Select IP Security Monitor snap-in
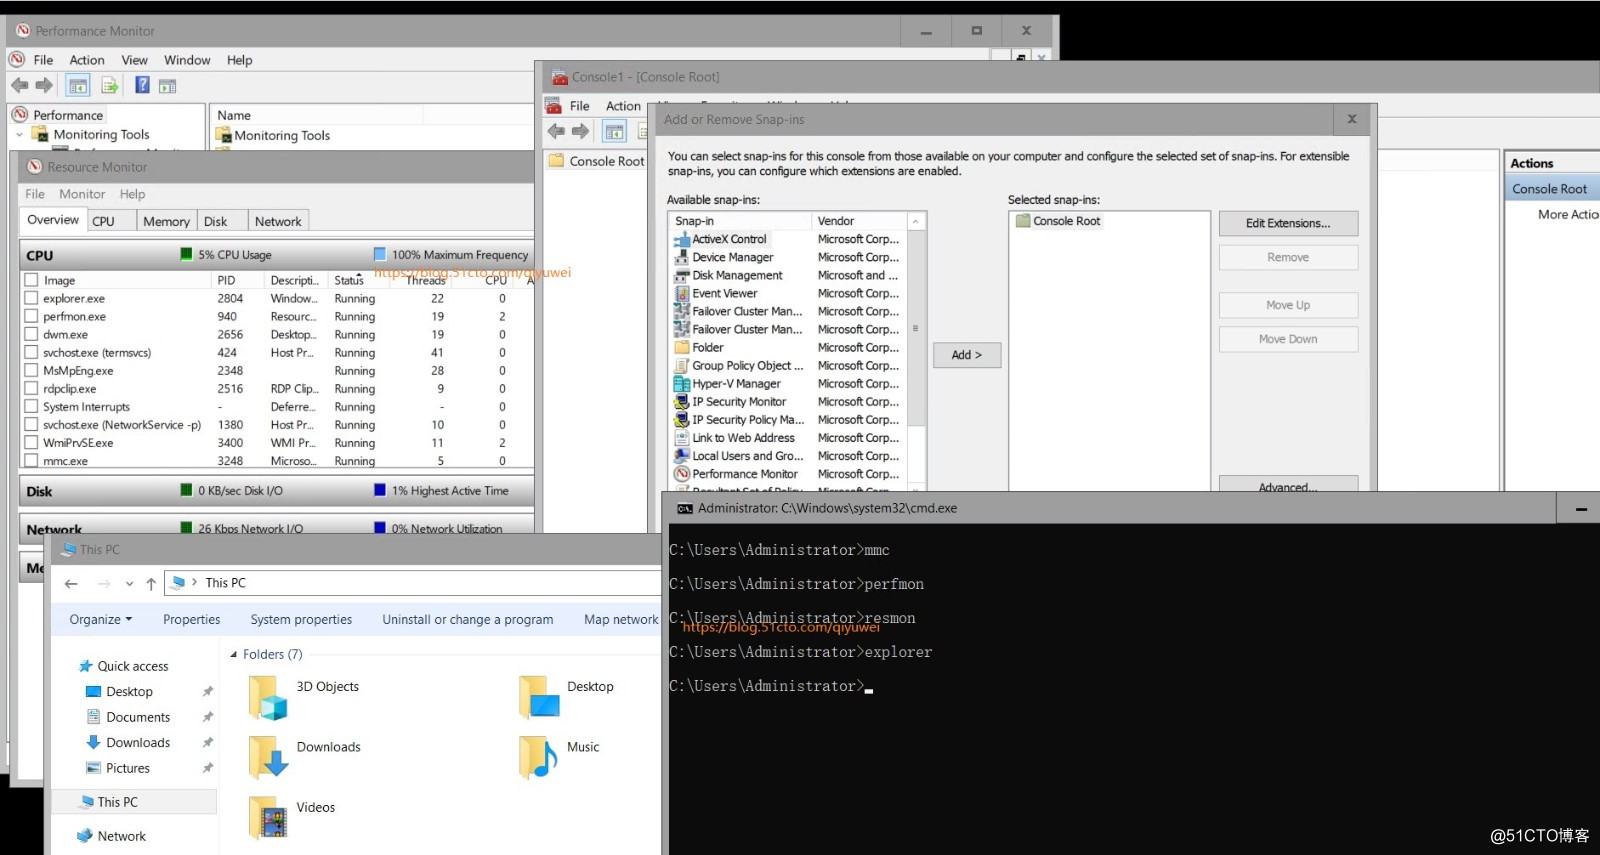The image size is (1600, 855). point(739,401)
